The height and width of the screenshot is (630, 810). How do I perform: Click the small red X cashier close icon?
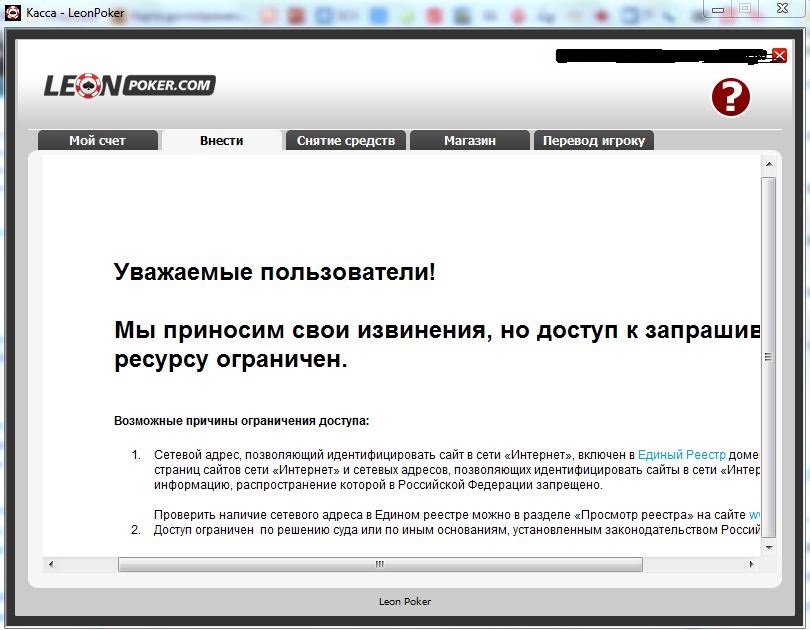[780, 55]
